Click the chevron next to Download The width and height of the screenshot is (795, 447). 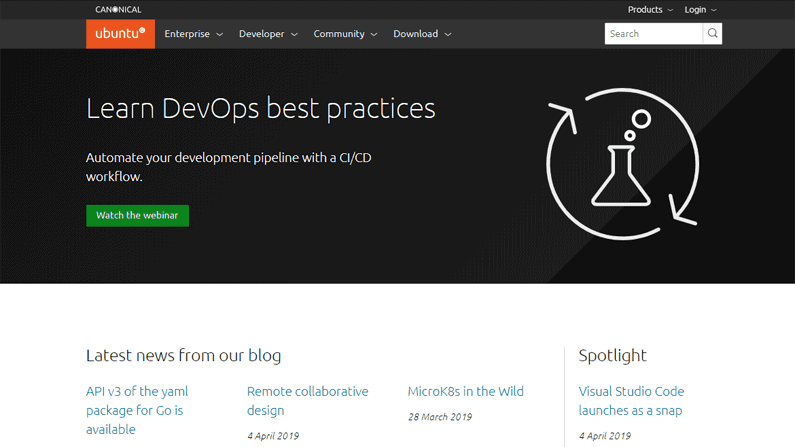pyautogui.click(x=448, y=34)
